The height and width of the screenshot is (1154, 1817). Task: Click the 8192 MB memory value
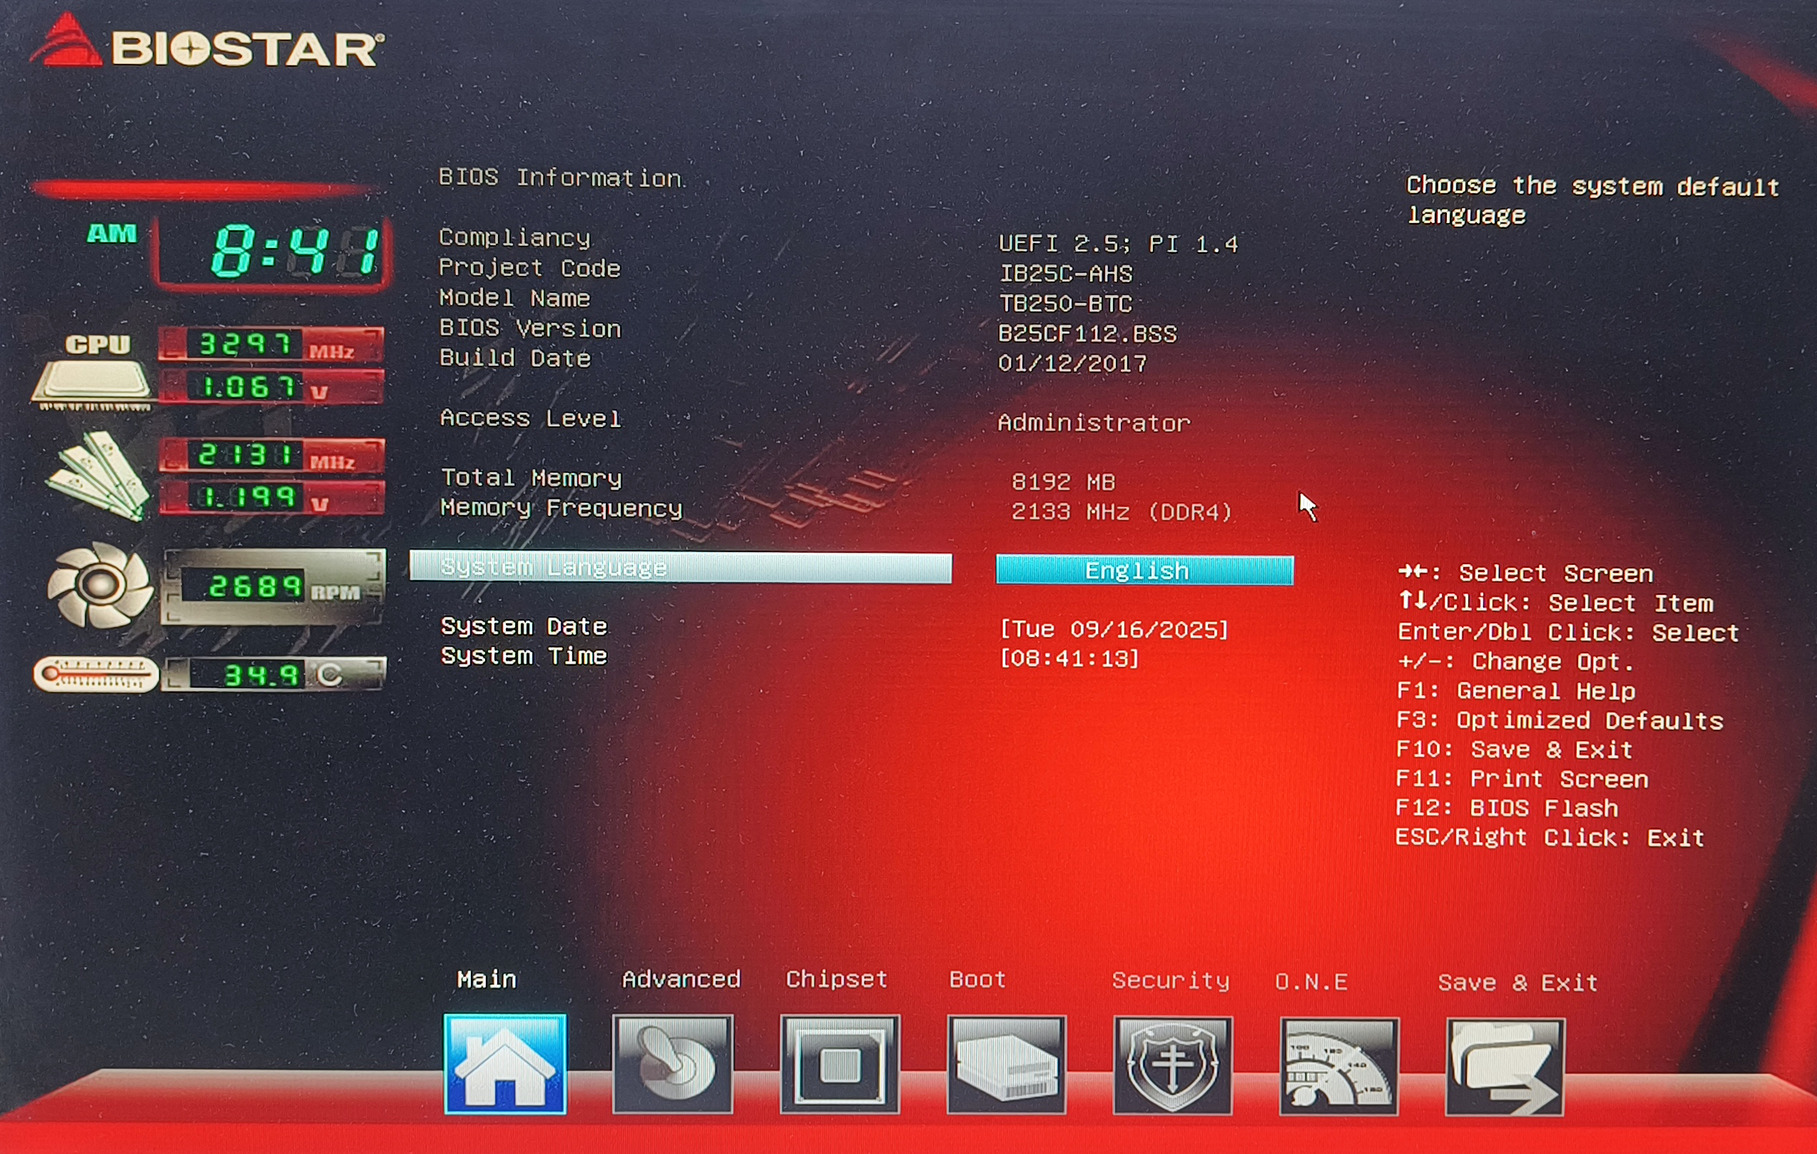1063,482
